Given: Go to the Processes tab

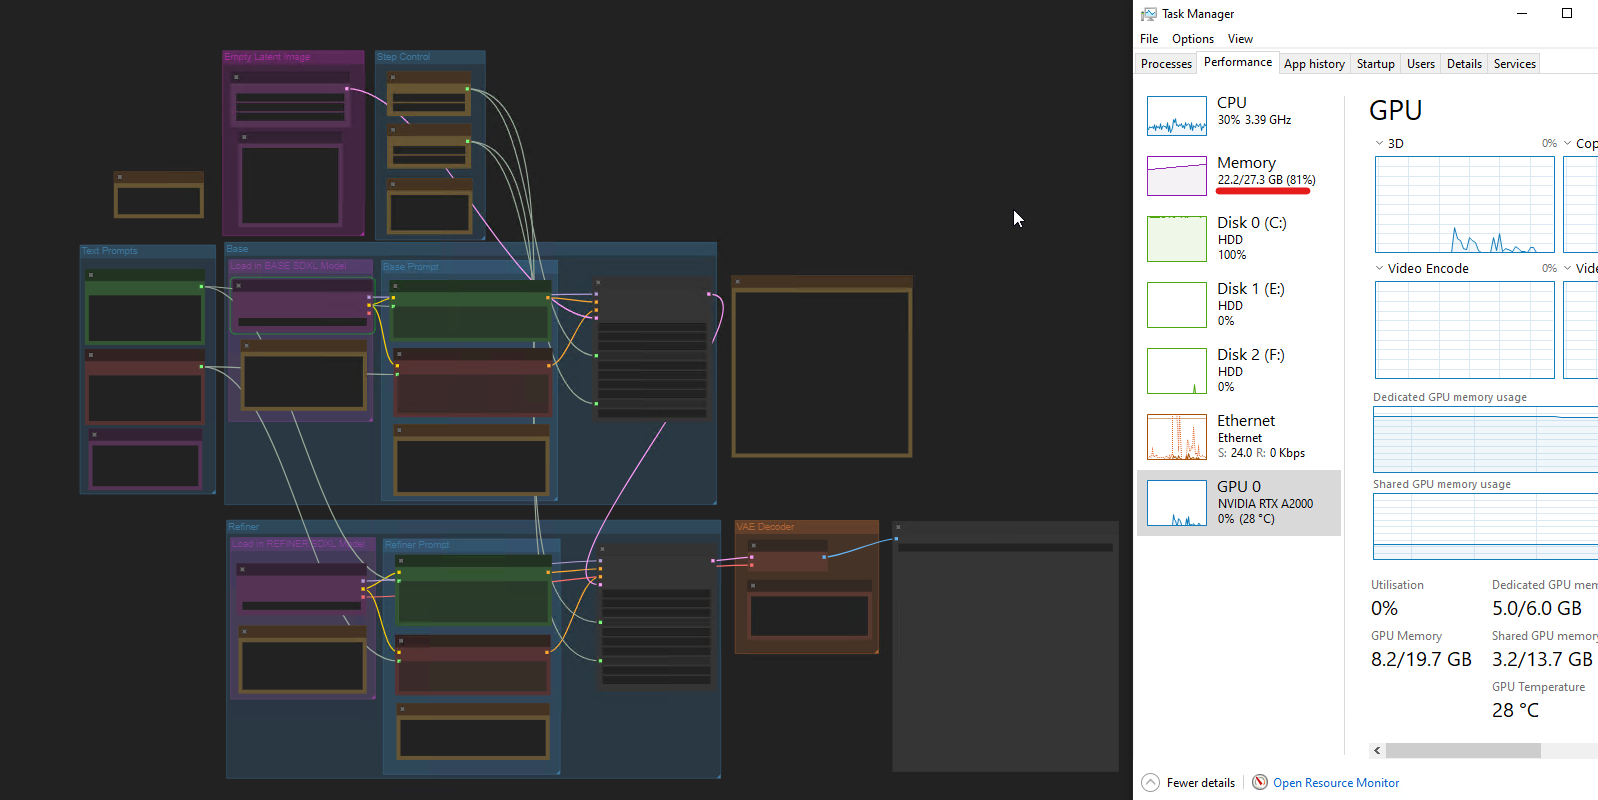Looking at the screenshot, I should point(1166,64).
